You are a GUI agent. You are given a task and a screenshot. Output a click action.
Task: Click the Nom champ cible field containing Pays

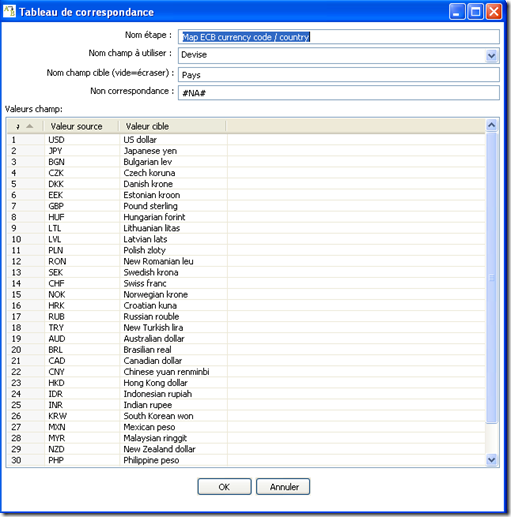(x=339, y=75)
